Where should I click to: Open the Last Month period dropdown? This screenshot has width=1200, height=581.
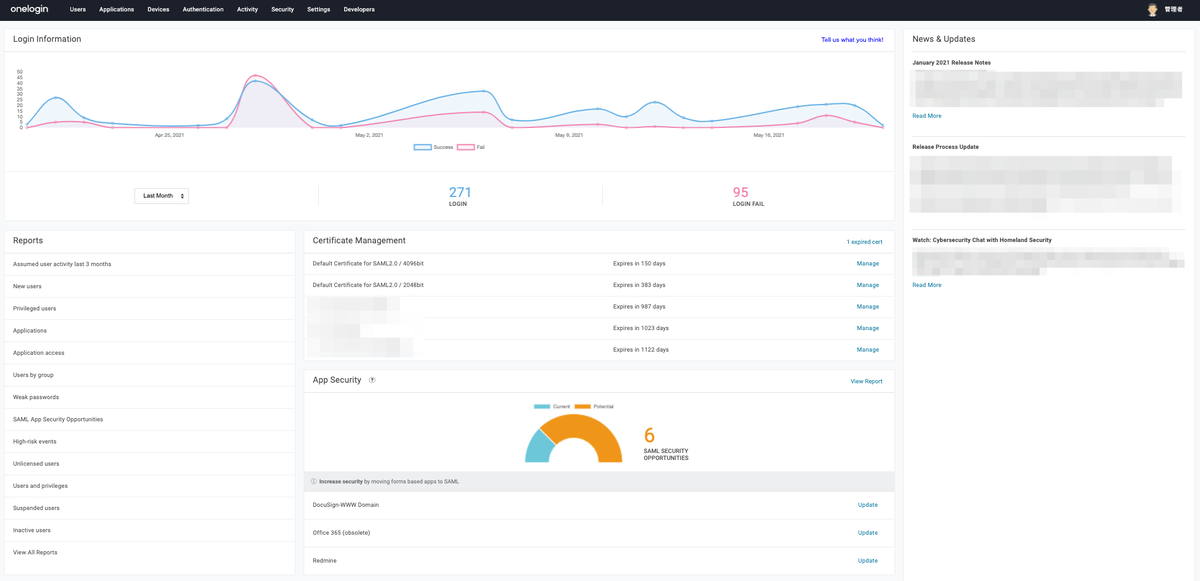tap(162, 196)
